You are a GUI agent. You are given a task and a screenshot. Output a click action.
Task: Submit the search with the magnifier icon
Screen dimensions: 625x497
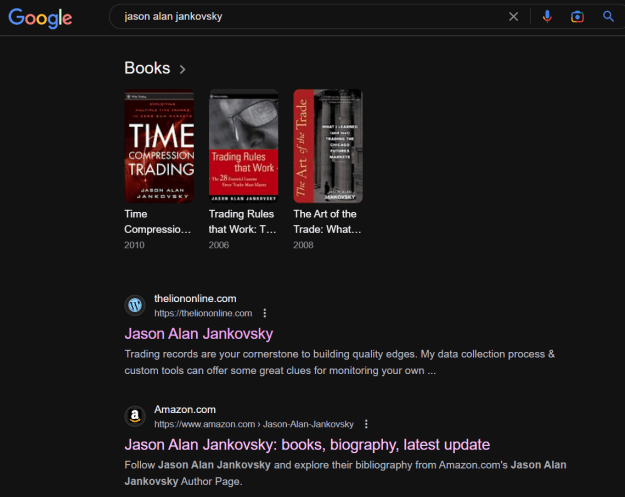(x=608, y=16)
